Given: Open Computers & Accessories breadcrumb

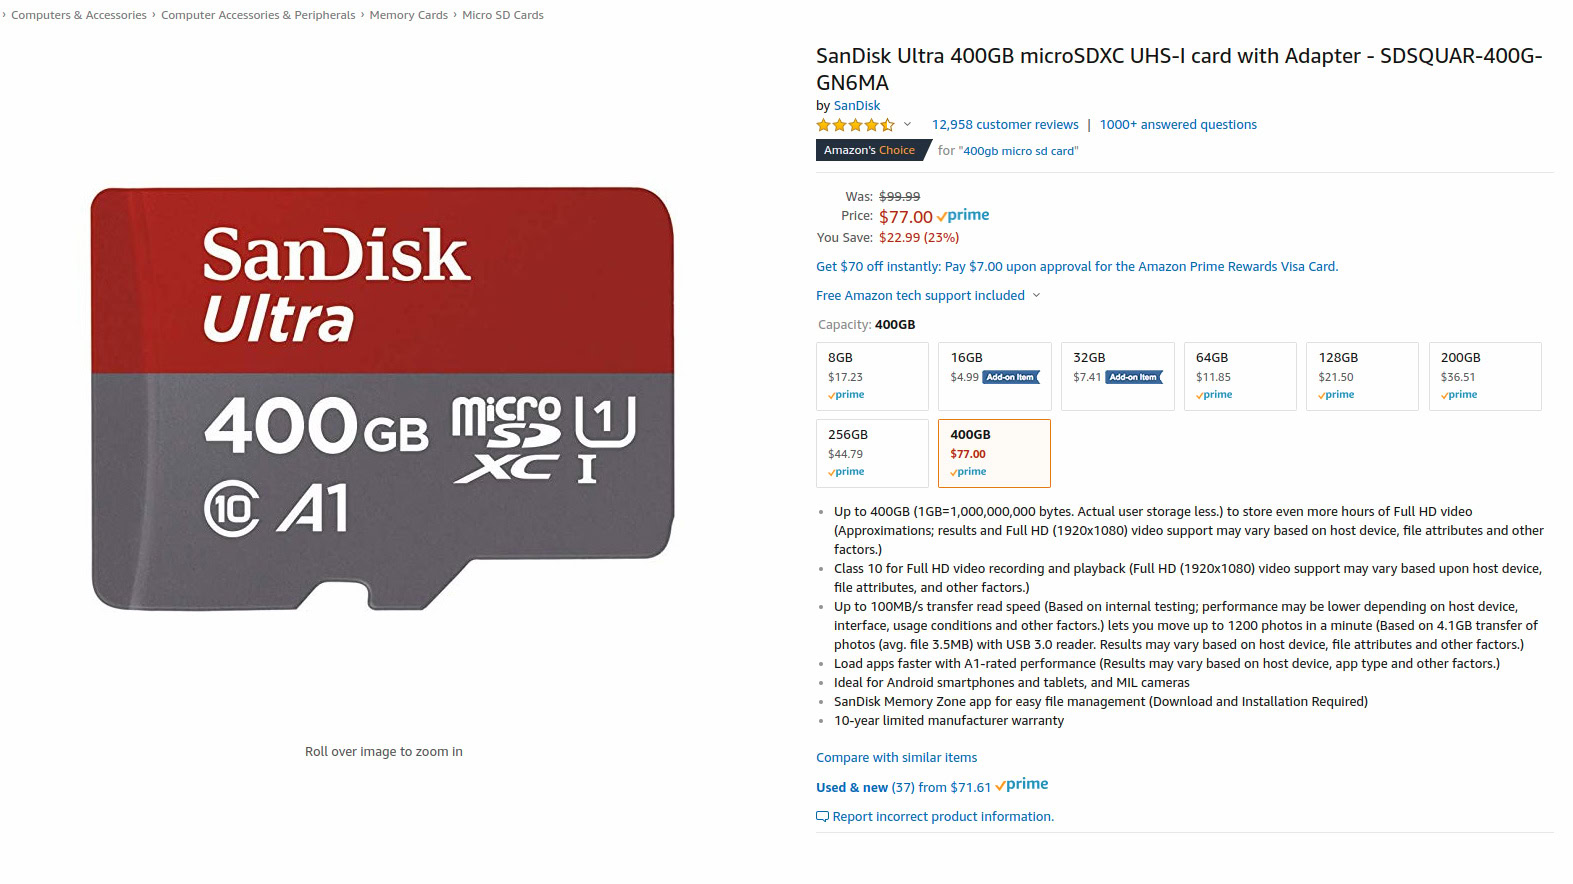Looking at the screenshot, I should 79,15.
